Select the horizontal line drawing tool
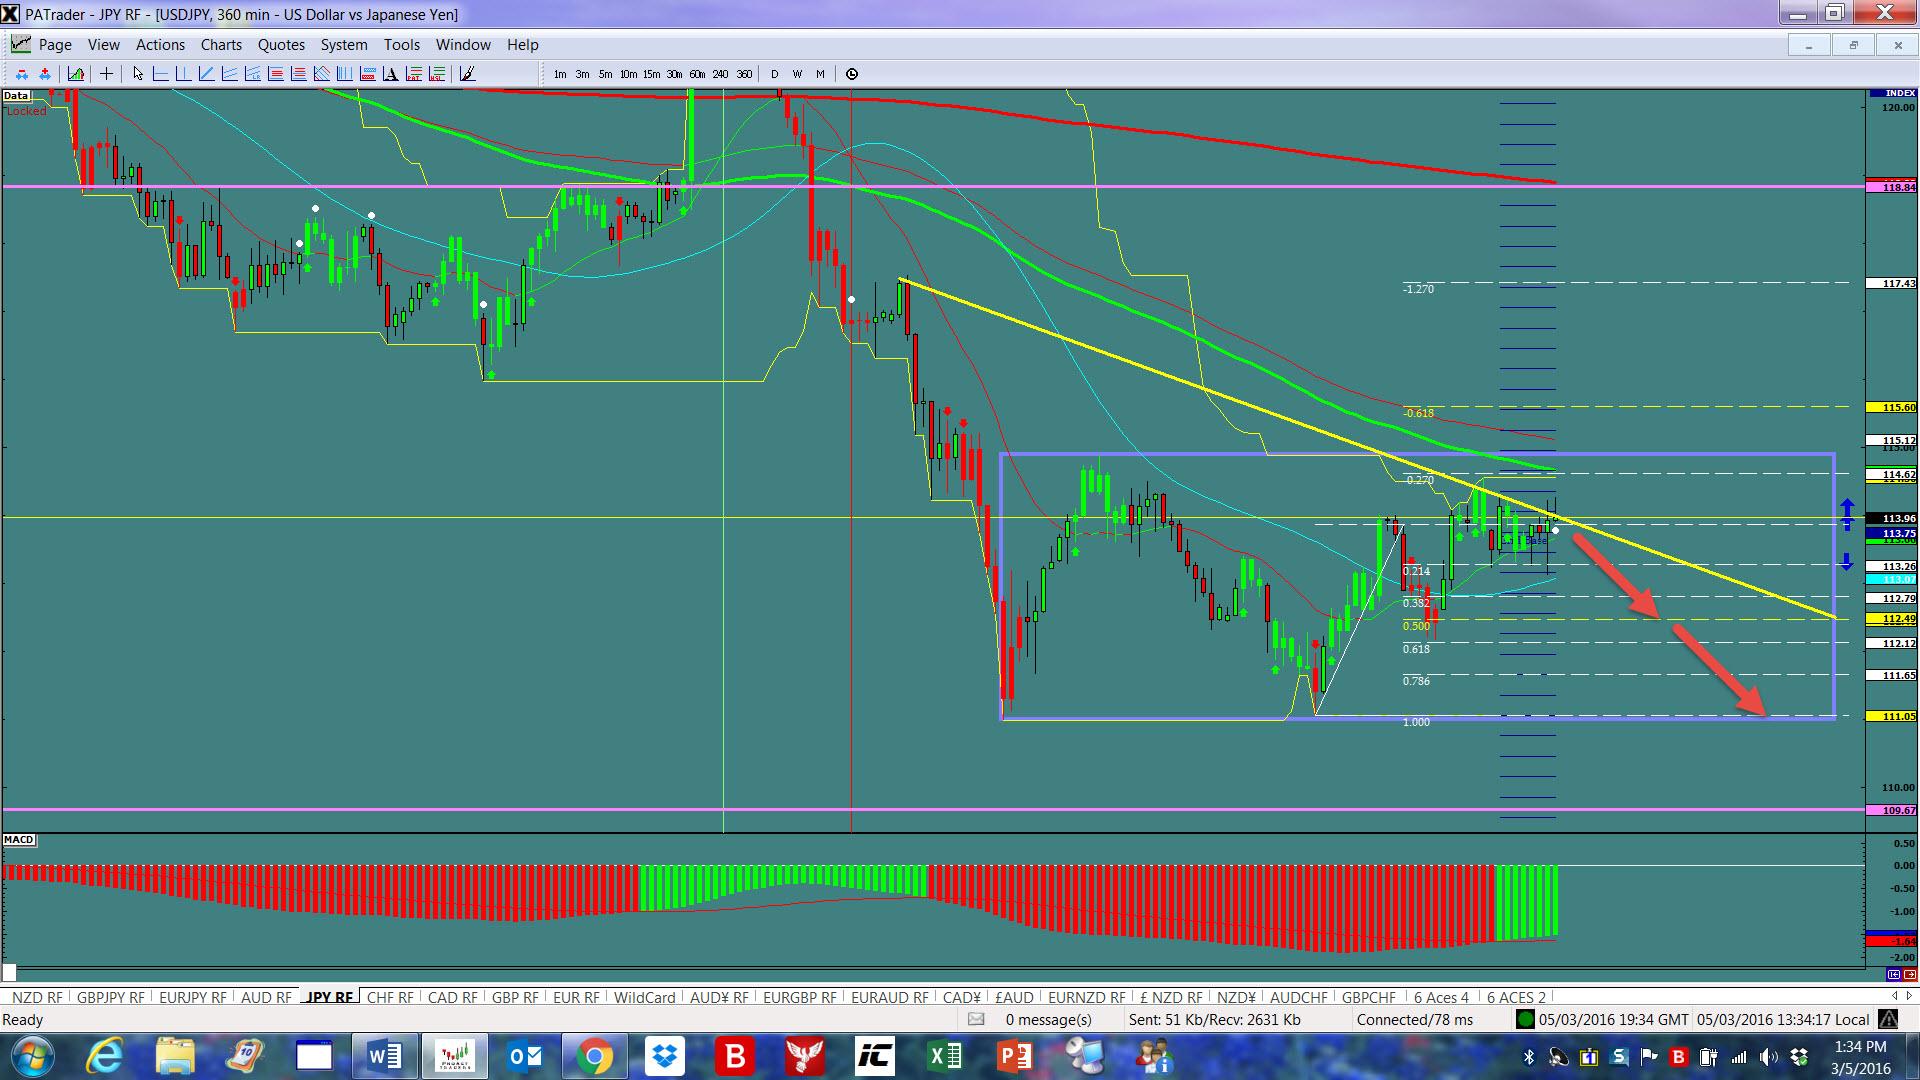The image size is (1920, 1080). pos(160,74)
